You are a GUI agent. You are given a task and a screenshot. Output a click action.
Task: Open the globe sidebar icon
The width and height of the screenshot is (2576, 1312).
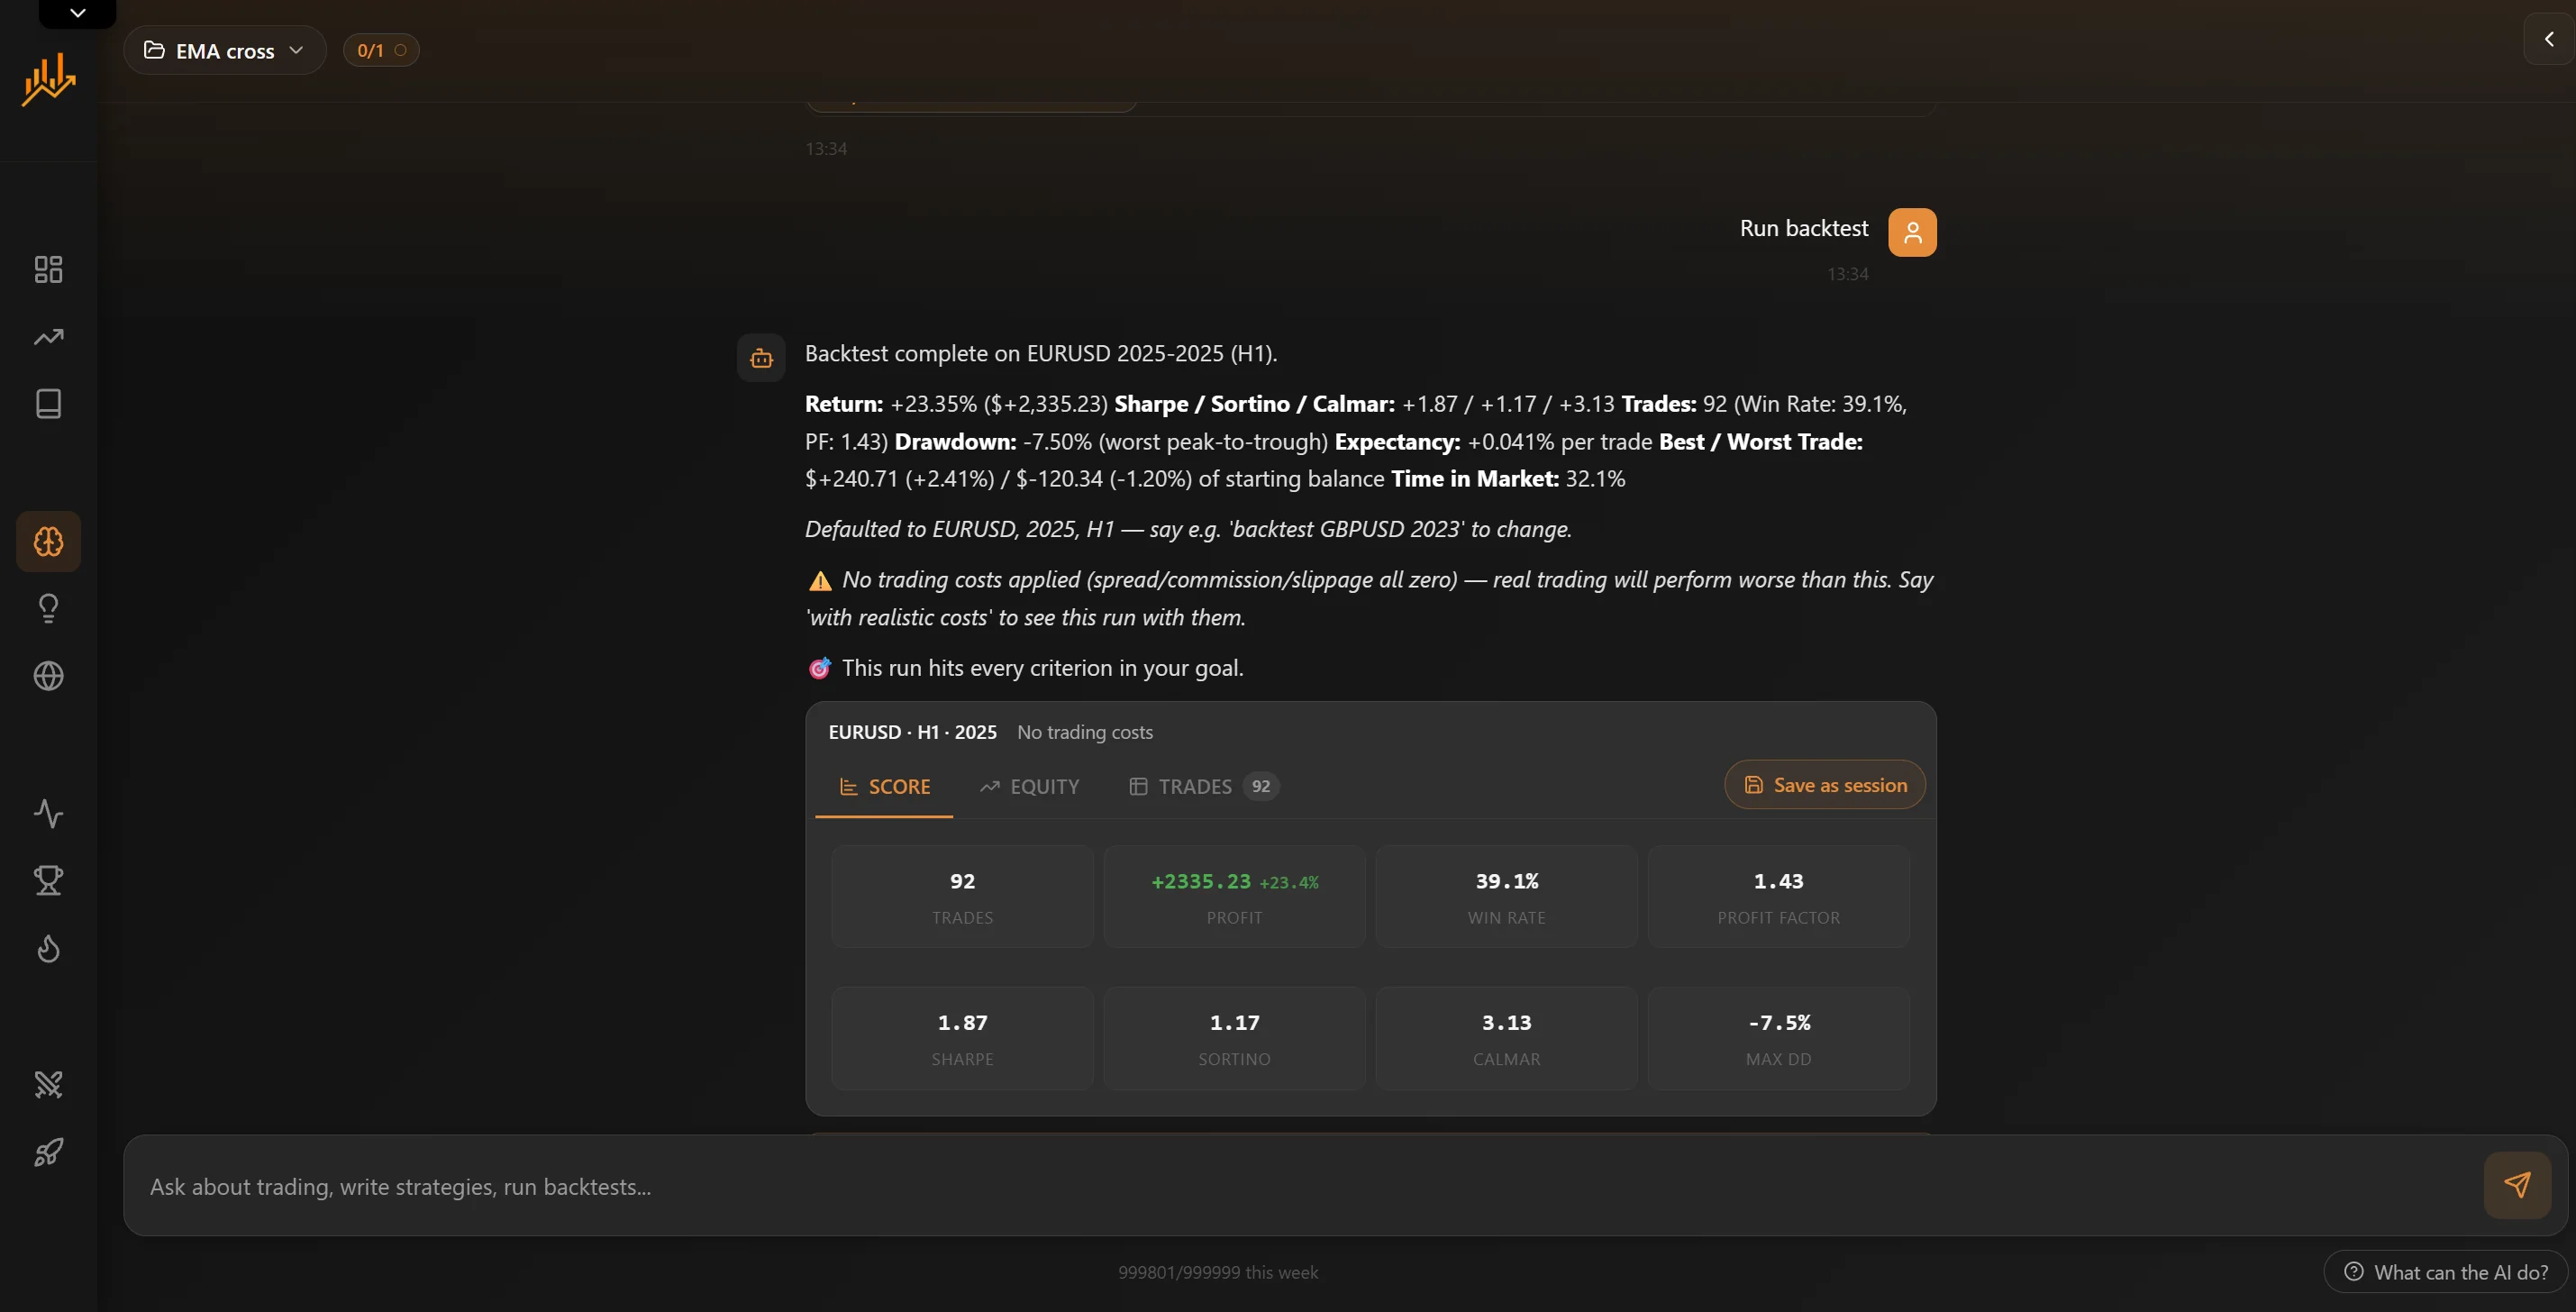coord(48,676)
